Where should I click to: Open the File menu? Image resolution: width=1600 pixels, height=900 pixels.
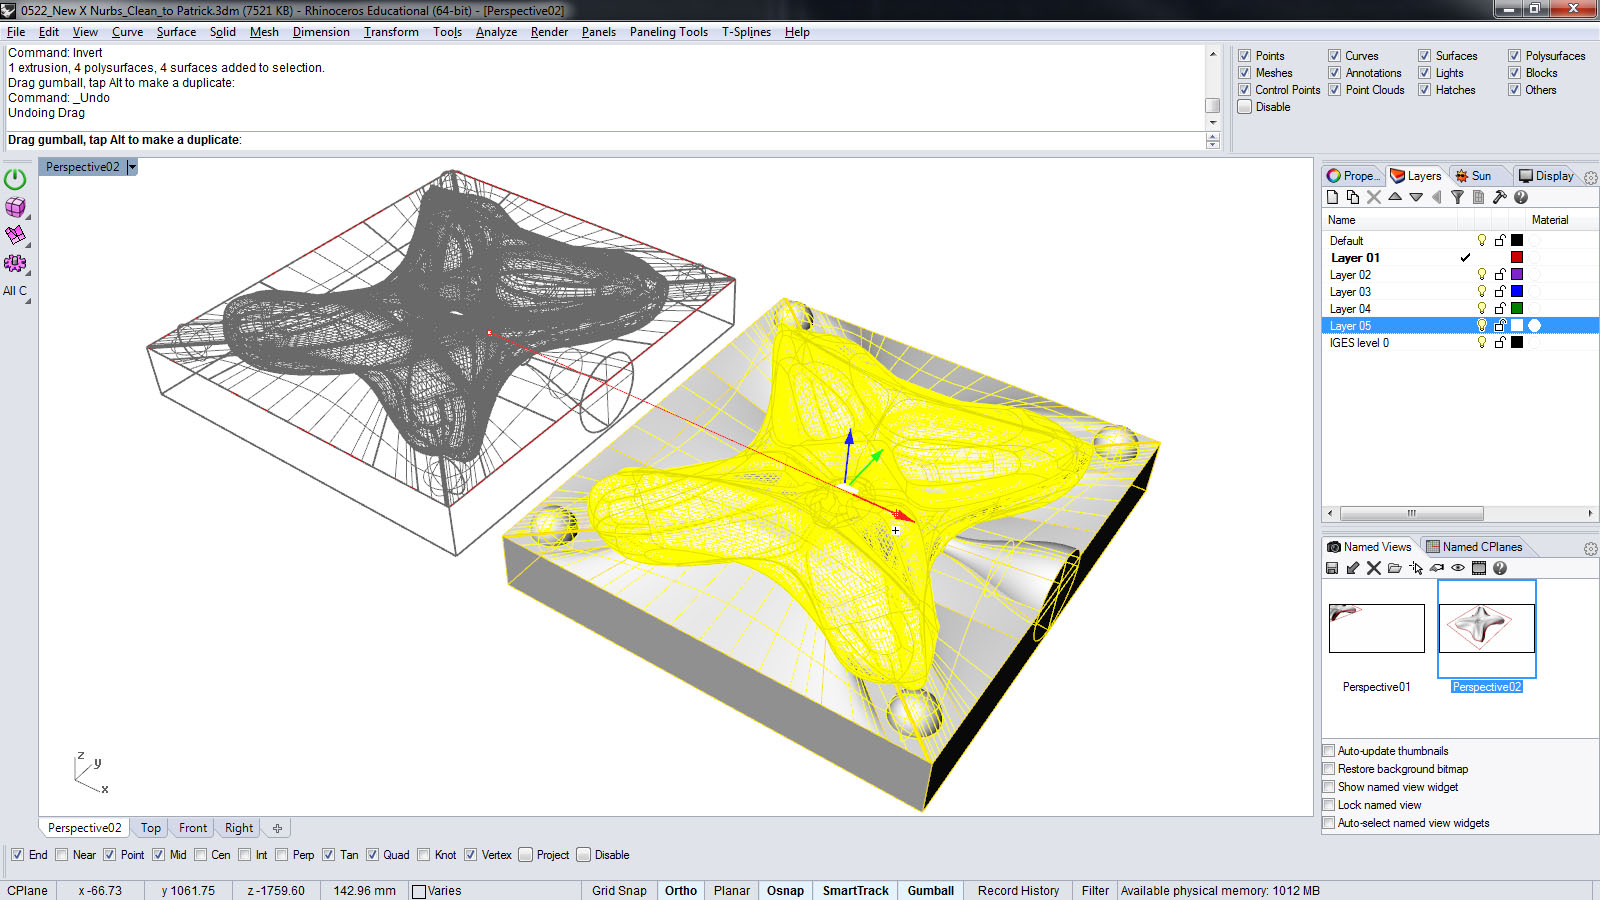coord(16,32)
